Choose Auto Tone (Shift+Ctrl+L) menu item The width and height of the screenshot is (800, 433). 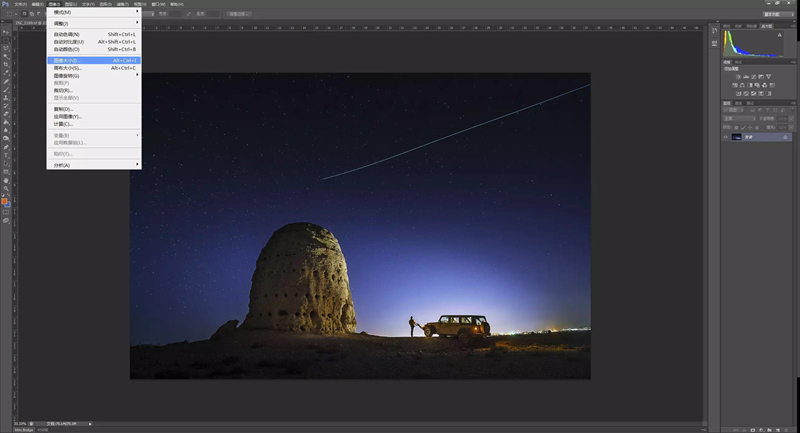coord(94,34)
